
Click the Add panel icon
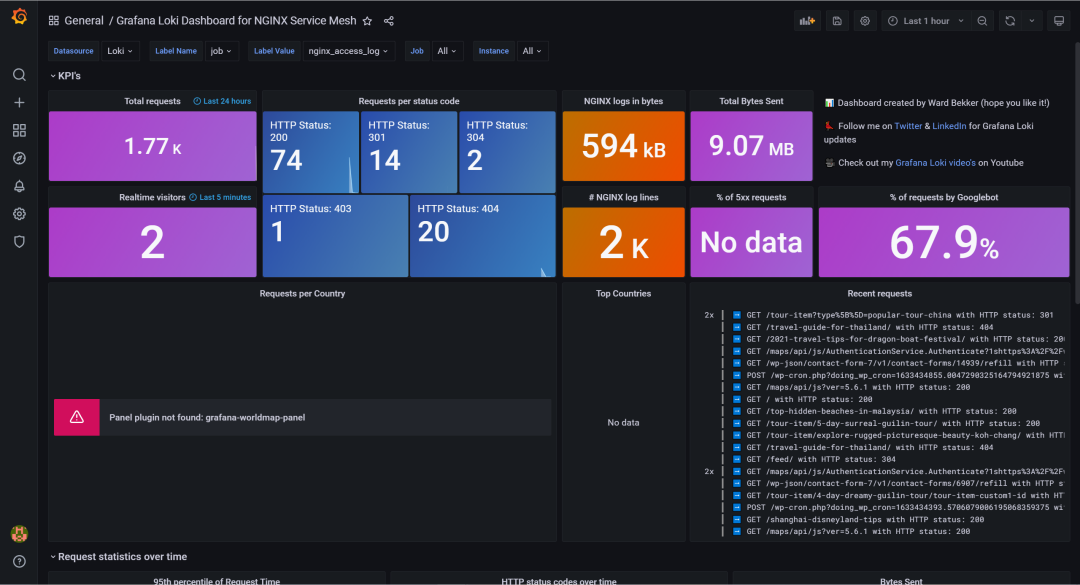point(807,21)
